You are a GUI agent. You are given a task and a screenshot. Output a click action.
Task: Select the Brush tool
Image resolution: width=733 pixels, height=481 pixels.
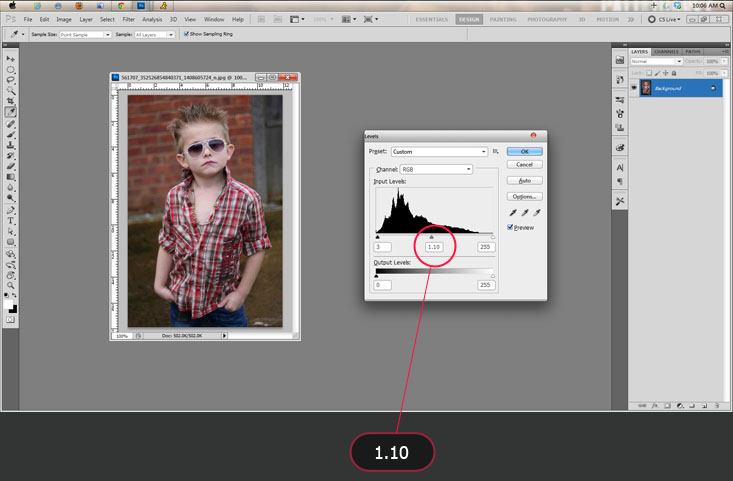[x=10, y=135]
